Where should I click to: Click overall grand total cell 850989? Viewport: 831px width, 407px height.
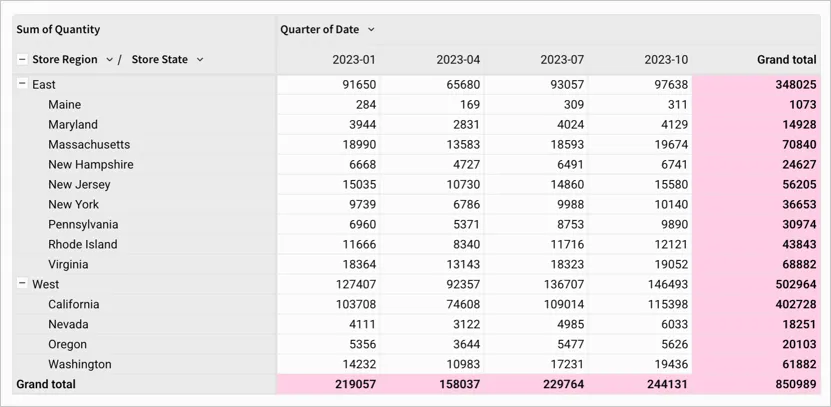[x=756, y=384]
